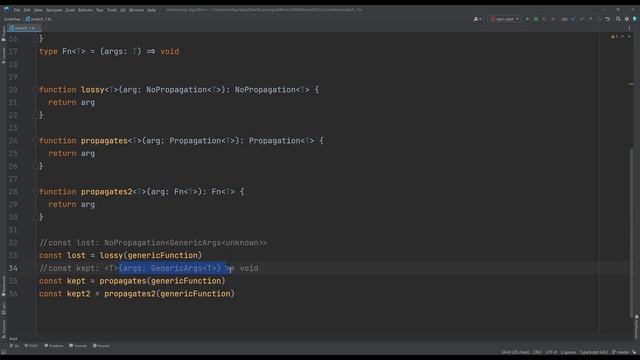
Task: Click the stop process icon
Action: coord(553,19)
